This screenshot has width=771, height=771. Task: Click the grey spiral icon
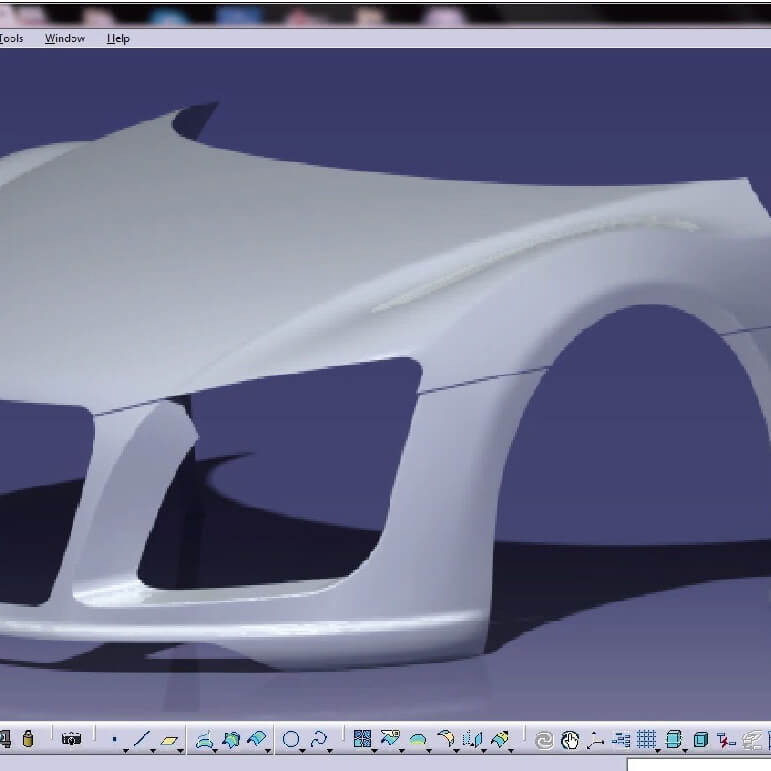(x=544, y=740)
